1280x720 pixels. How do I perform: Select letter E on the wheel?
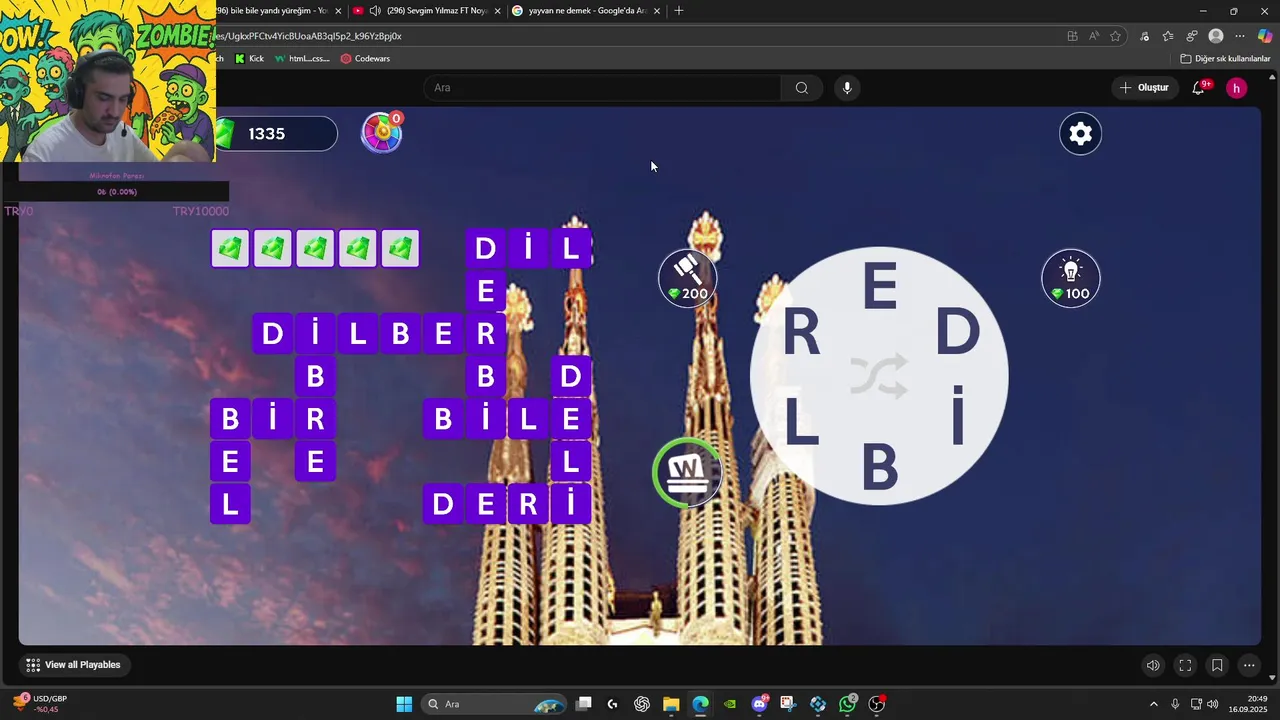(x=879, y=288)
